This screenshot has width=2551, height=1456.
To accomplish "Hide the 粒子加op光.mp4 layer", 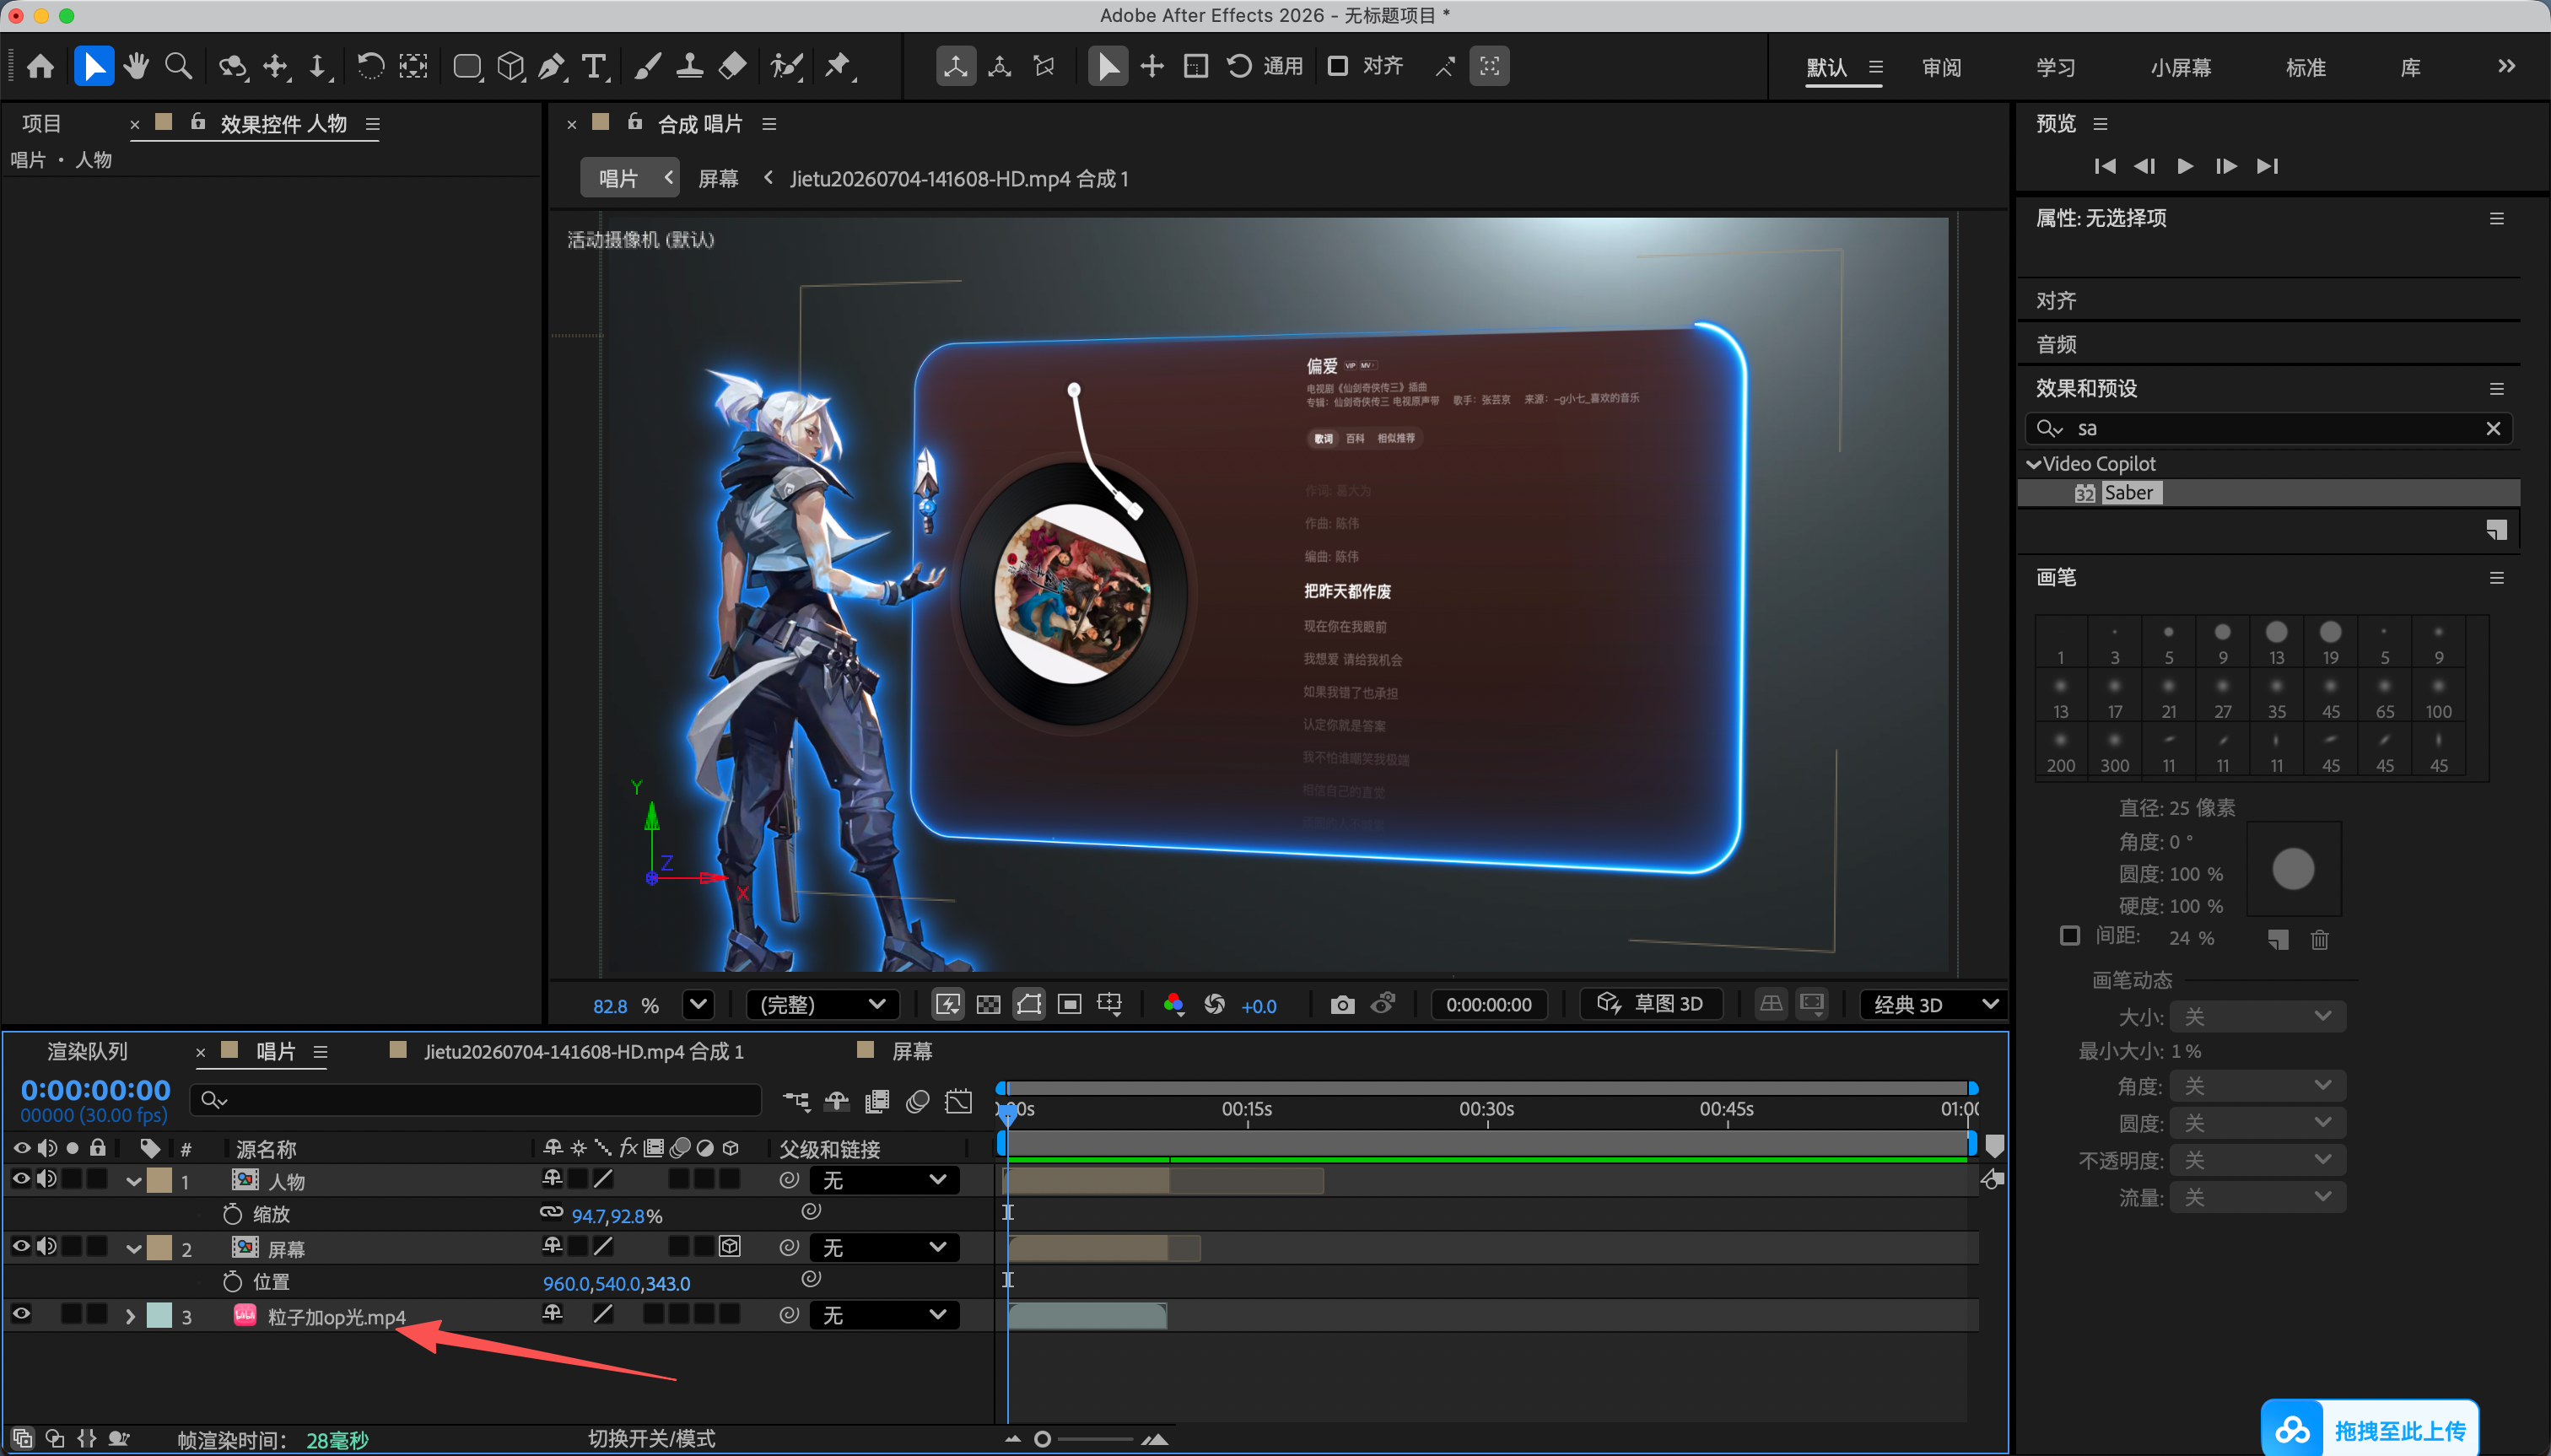I will click(x=21, y=1314).
